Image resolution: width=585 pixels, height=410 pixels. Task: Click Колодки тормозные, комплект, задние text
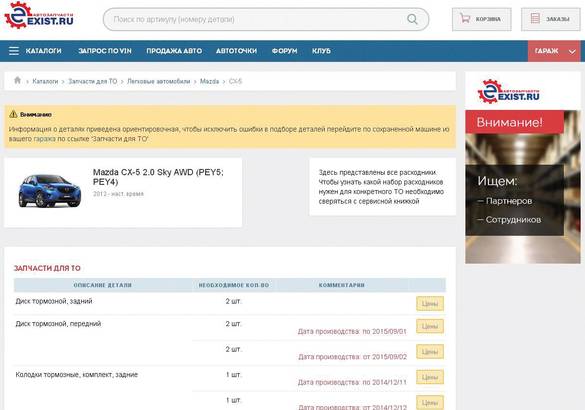pos(76,375)
